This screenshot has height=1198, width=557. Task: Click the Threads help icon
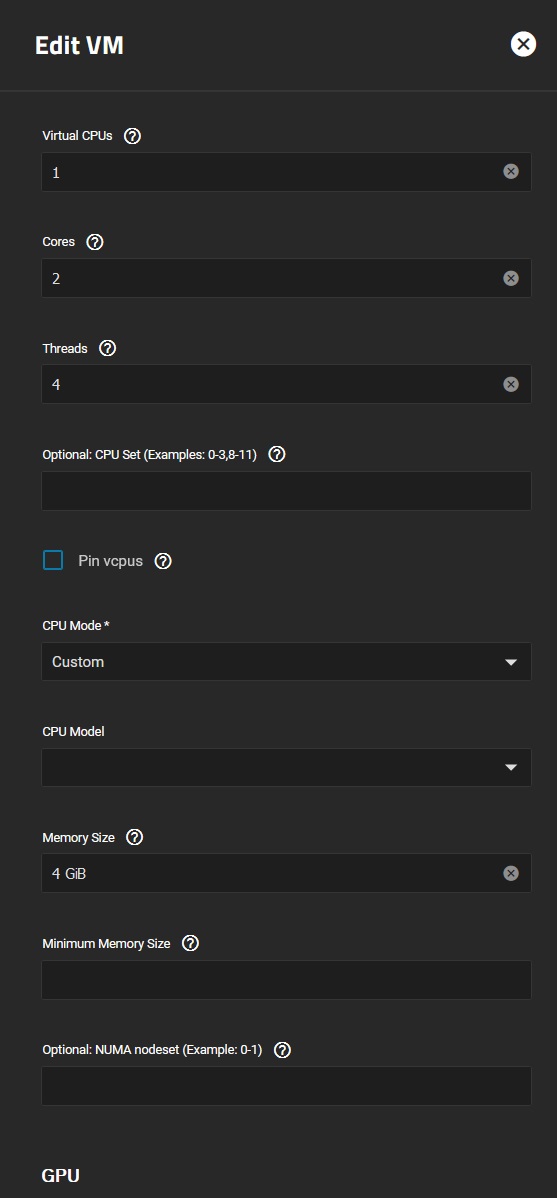(108, 348)
